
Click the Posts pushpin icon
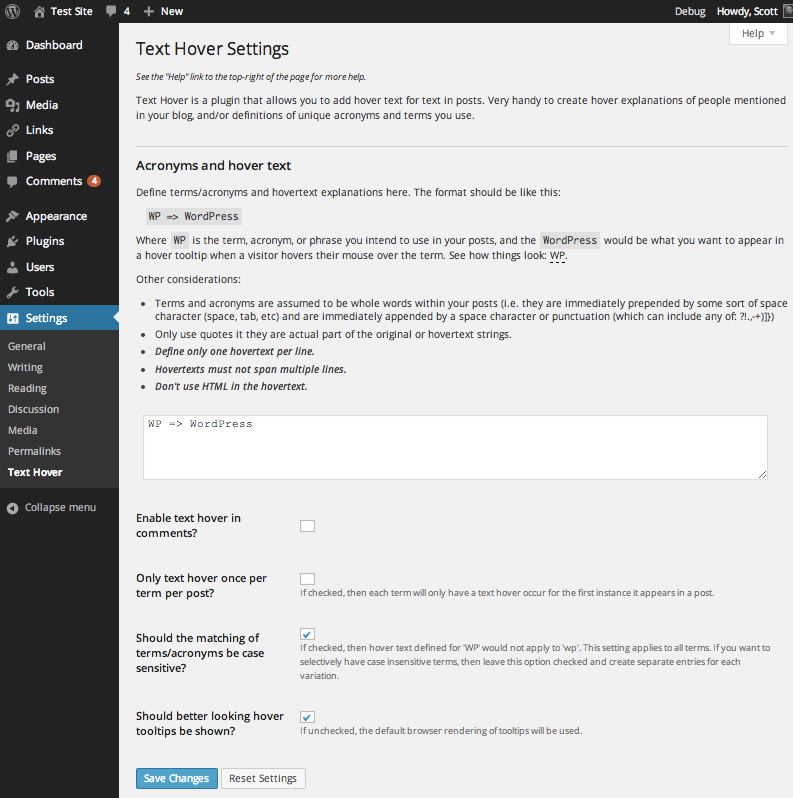[x=12, y=79]
